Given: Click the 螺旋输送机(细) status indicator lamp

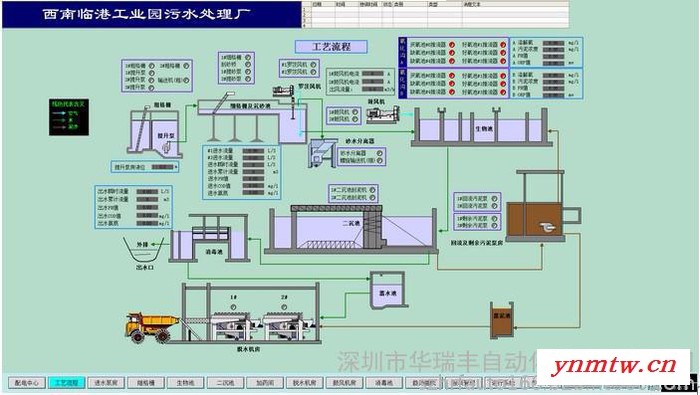Looking at the screenshot, I should coord(379,161).
